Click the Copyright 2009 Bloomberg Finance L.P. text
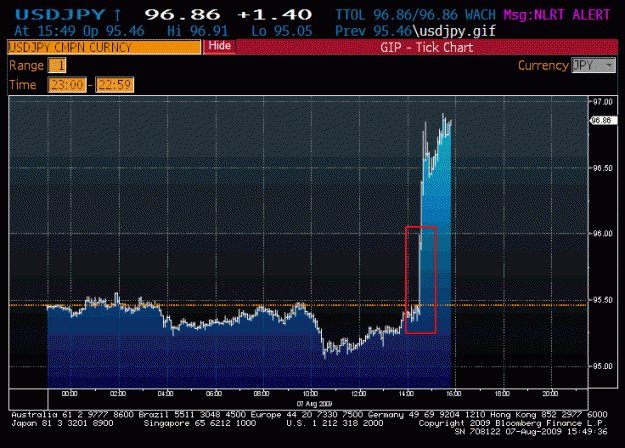This screenshot has height=448, width=625. [x=512, y=423]
